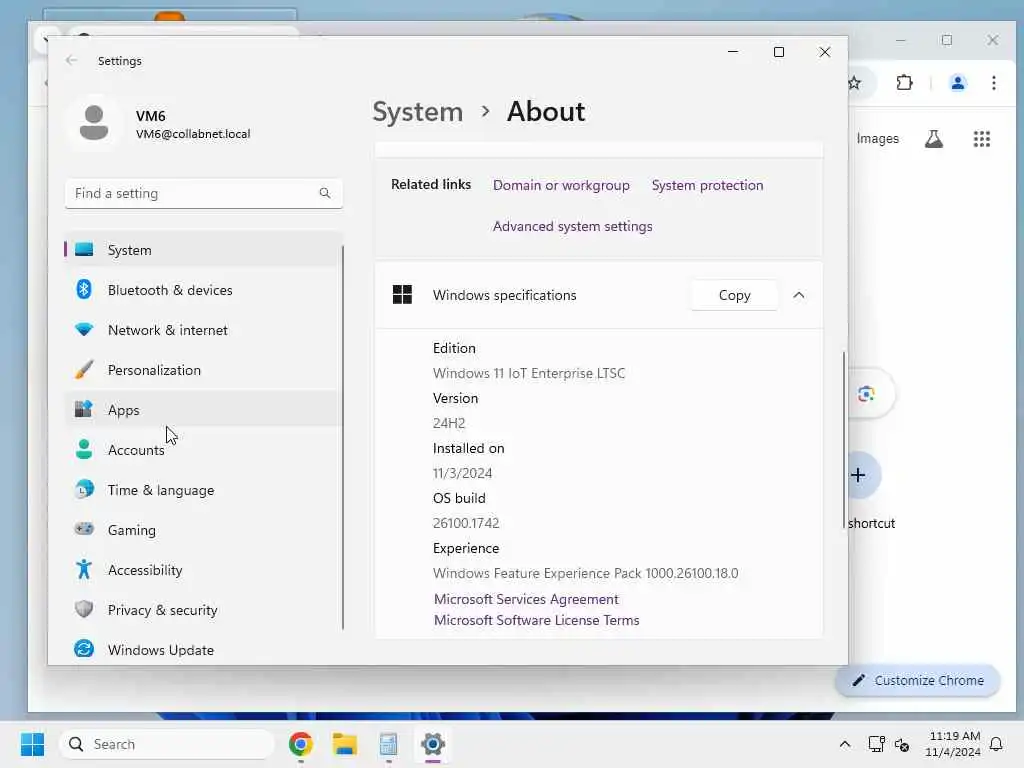
Task: Click the taskbar Search box
Action: [x=167, y=744]
